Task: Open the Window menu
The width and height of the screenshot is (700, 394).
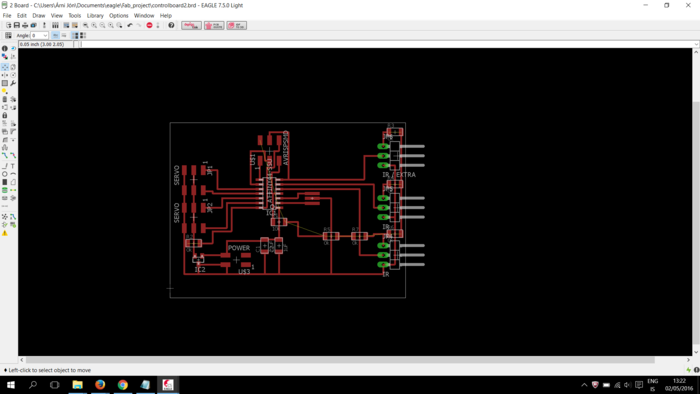Action: coord(144,15)
